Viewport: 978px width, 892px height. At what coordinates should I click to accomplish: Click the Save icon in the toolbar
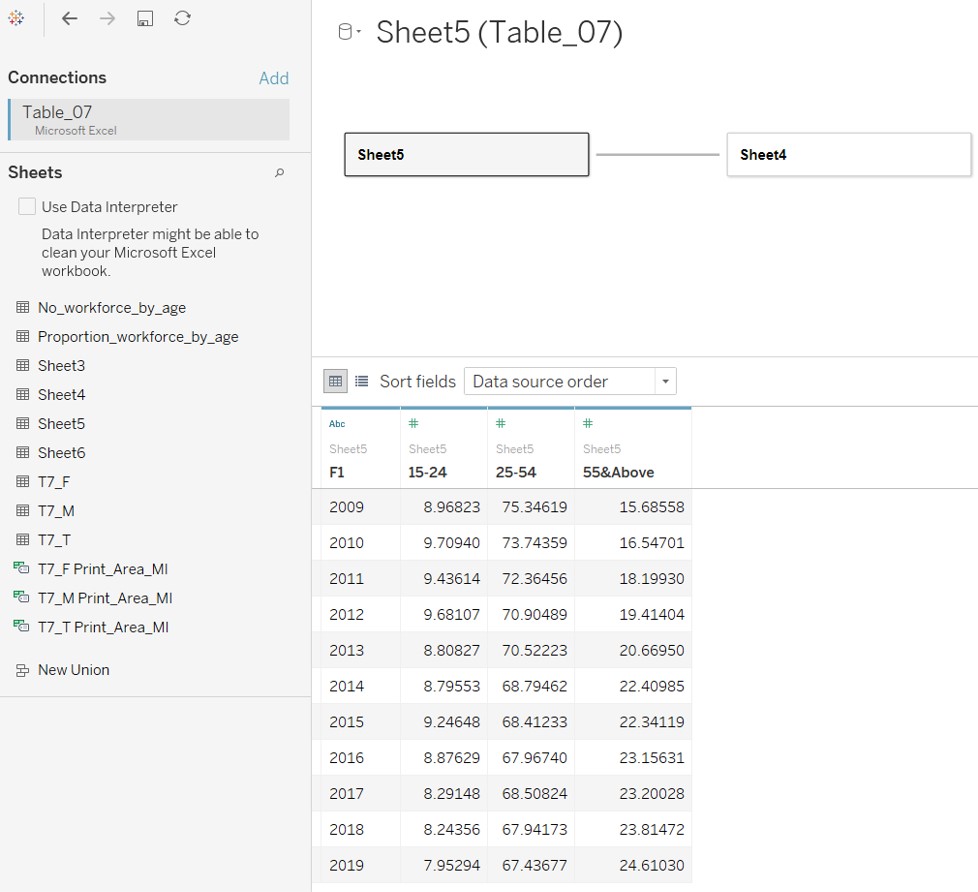[x=145, y=17]
